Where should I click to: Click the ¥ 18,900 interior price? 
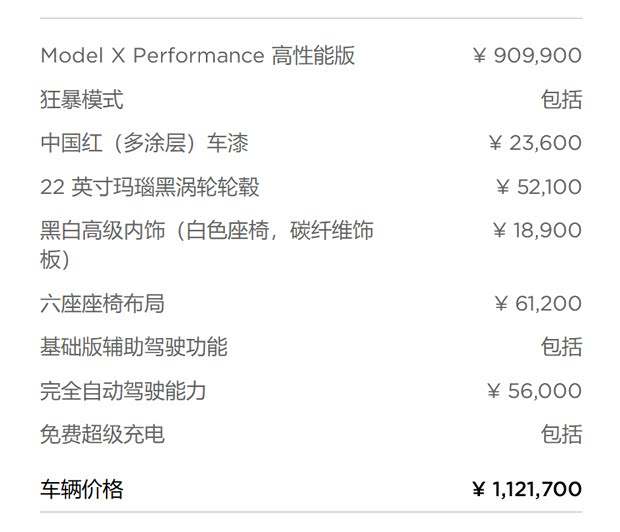(536, 231)
